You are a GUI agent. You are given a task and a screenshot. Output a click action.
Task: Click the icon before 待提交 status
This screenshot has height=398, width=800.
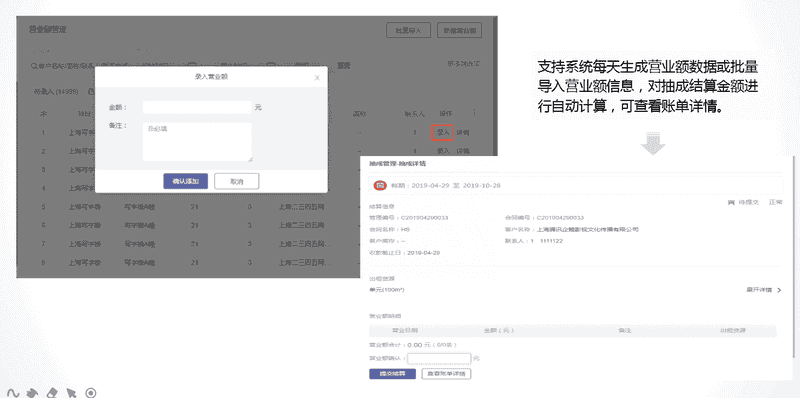tap(731, 203)
